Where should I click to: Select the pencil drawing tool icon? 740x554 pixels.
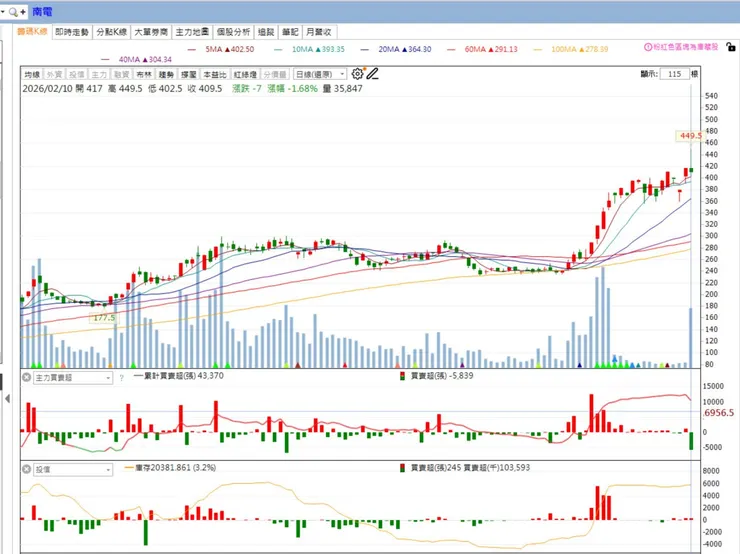pos(372,74)
